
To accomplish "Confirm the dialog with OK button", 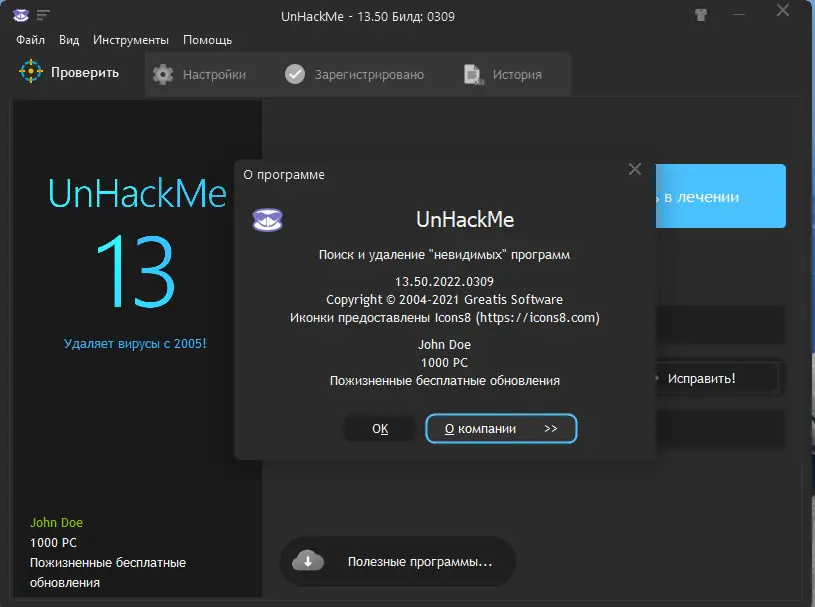I will click(380, 429).
